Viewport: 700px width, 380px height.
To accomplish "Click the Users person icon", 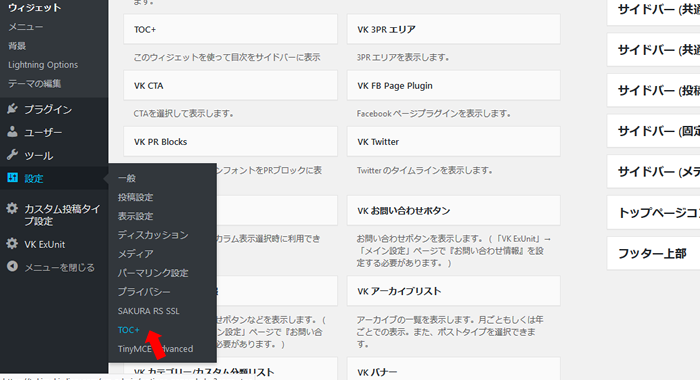I will pos(12,132).
